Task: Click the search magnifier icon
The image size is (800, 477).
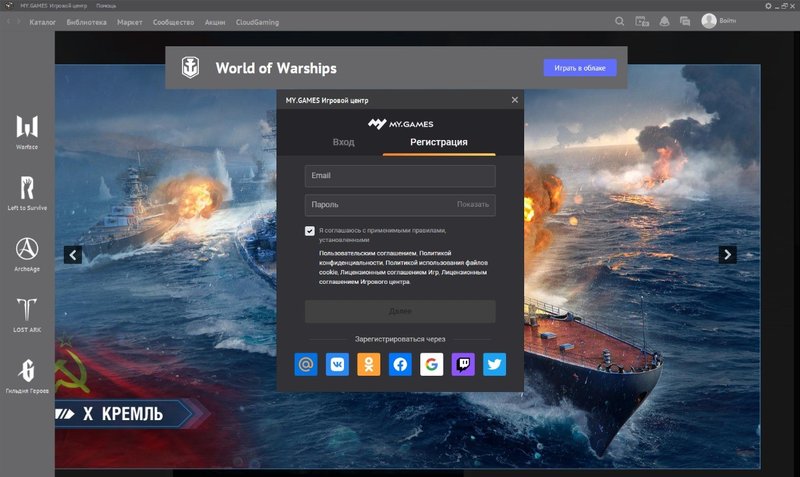Action: [x=619, y=21]
